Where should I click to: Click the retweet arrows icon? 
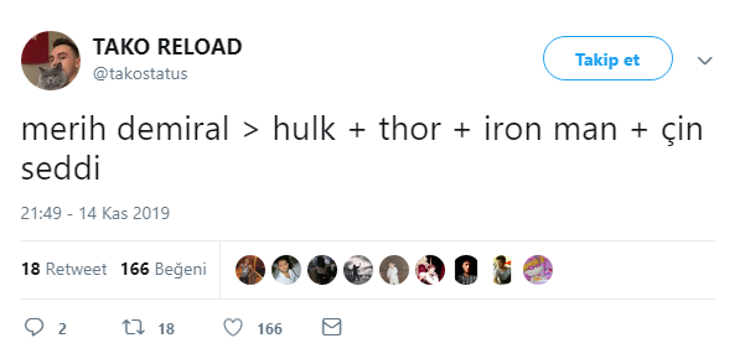click(x=133, y=328)
